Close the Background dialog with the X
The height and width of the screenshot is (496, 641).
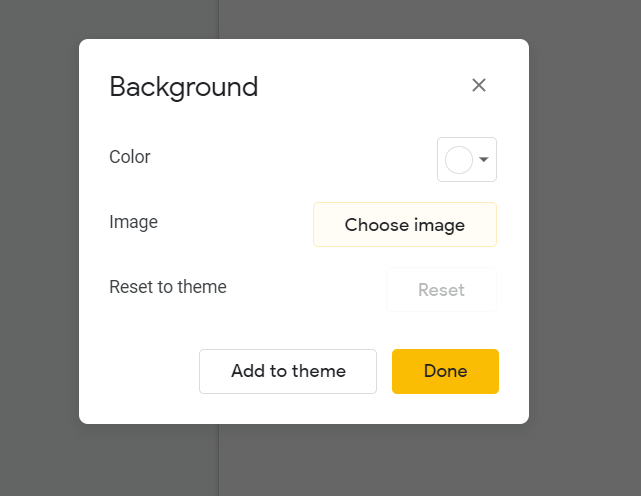(x=479, y=85)
